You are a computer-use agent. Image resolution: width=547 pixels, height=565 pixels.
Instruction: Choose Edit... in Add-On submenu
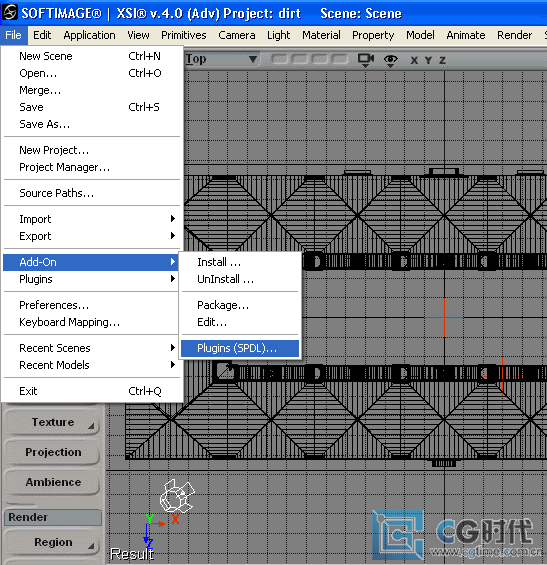[x=240, y=322]
